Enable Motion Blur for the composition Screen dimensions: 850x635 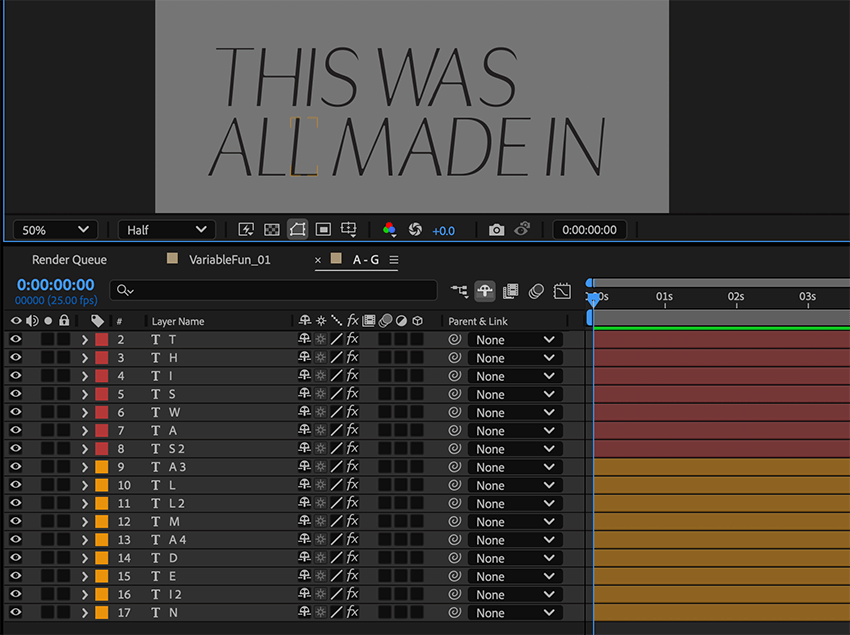536,291
